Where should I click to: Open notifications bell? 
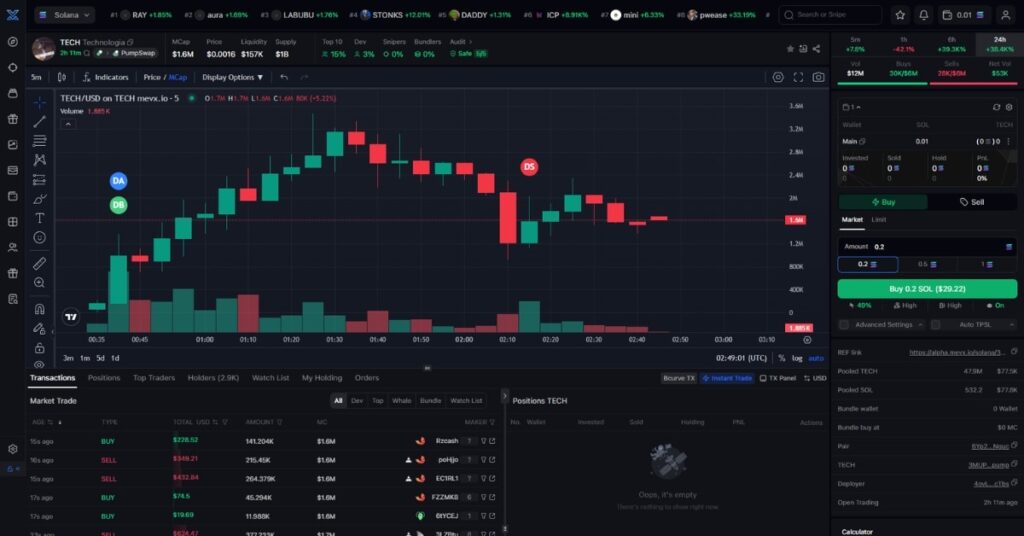coord(923,14)
